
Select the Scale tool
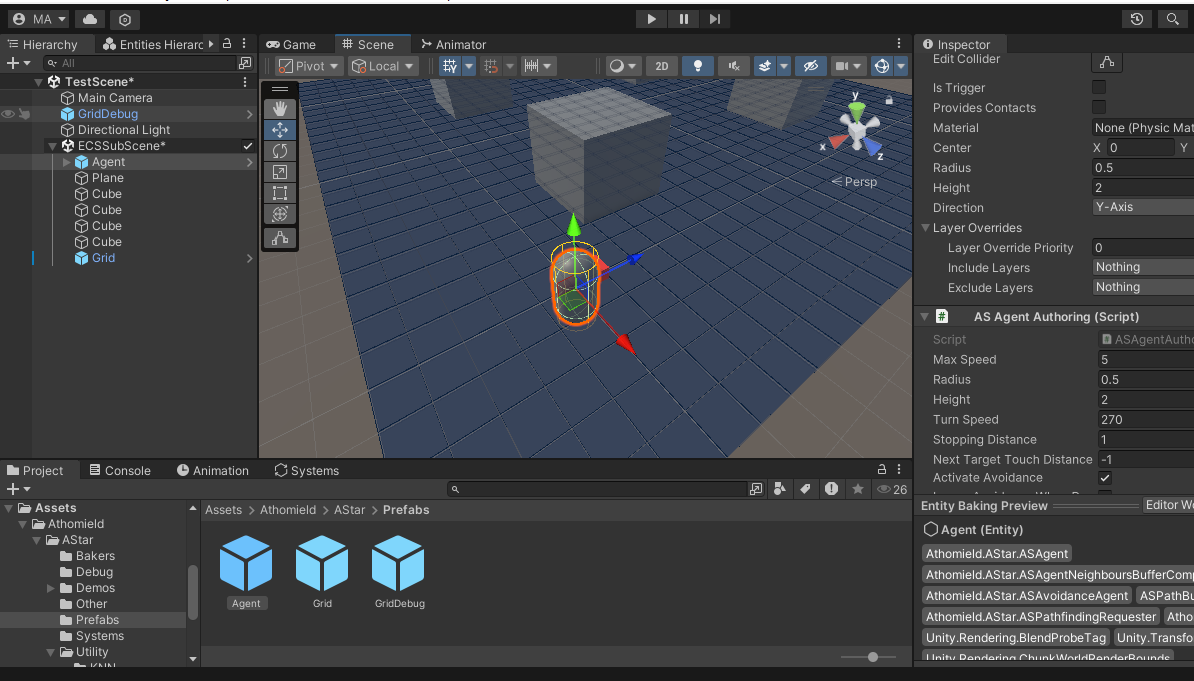(280, 172)
